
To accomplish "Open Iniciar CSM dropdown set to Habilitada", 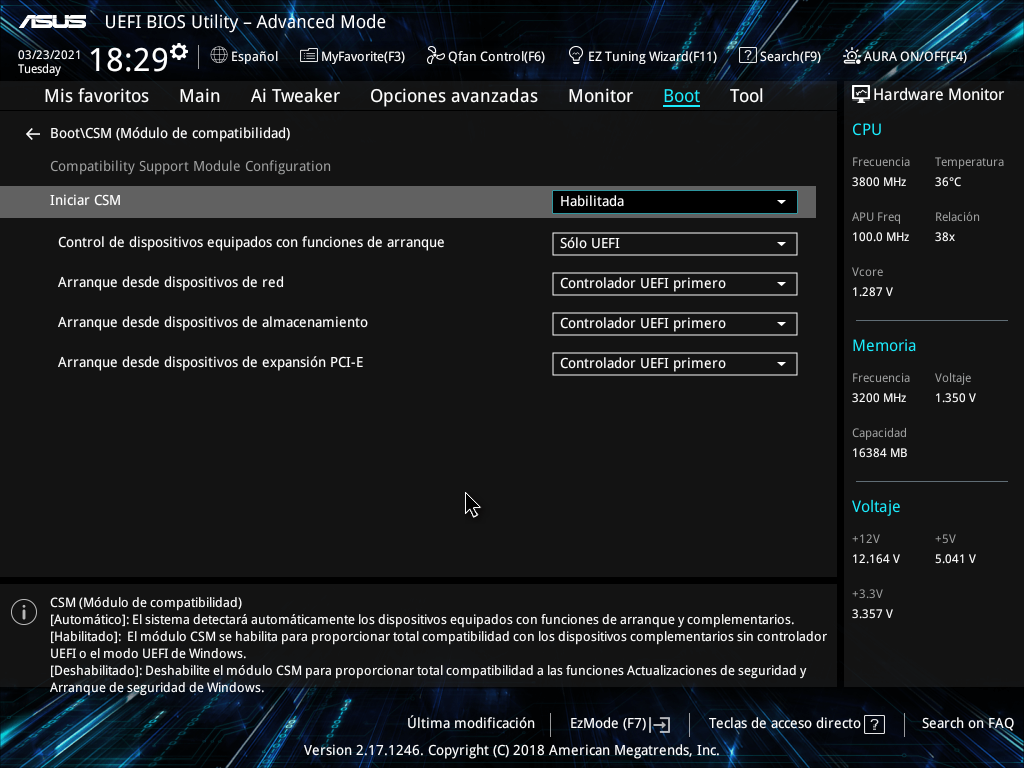I will [675, 202].
